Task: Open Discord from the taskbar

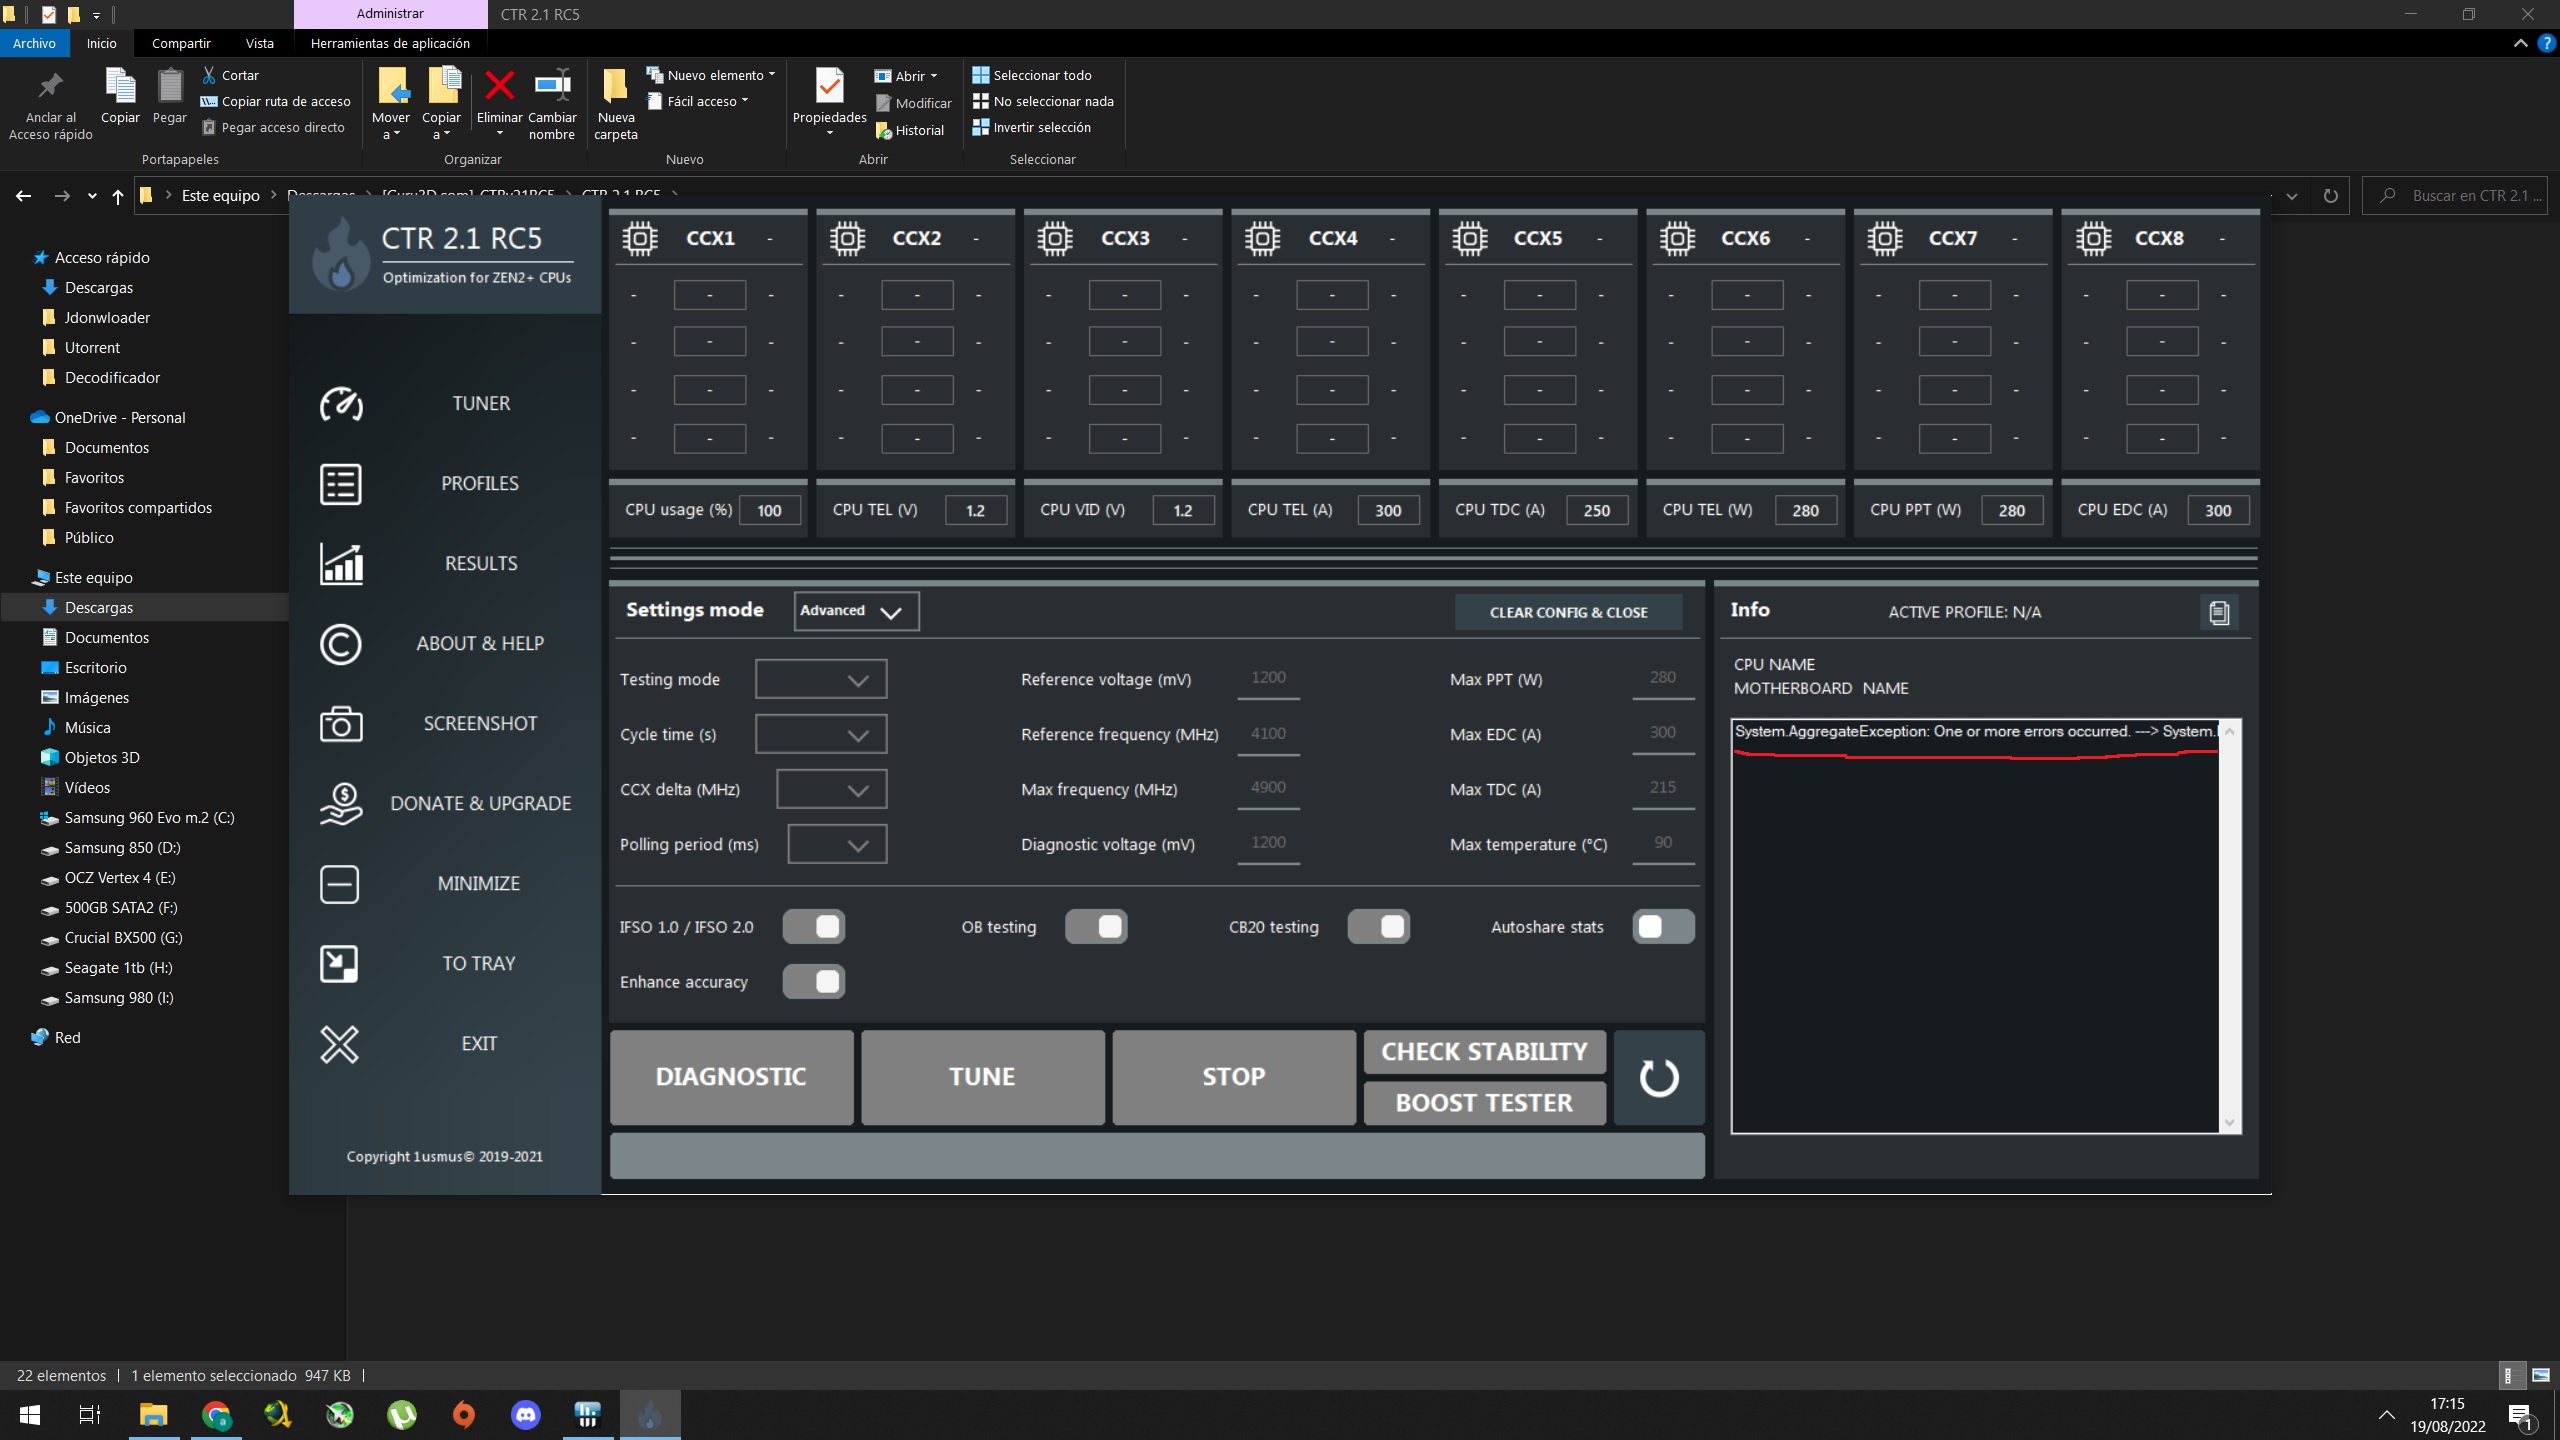Action: click(x=526, y=1415)
